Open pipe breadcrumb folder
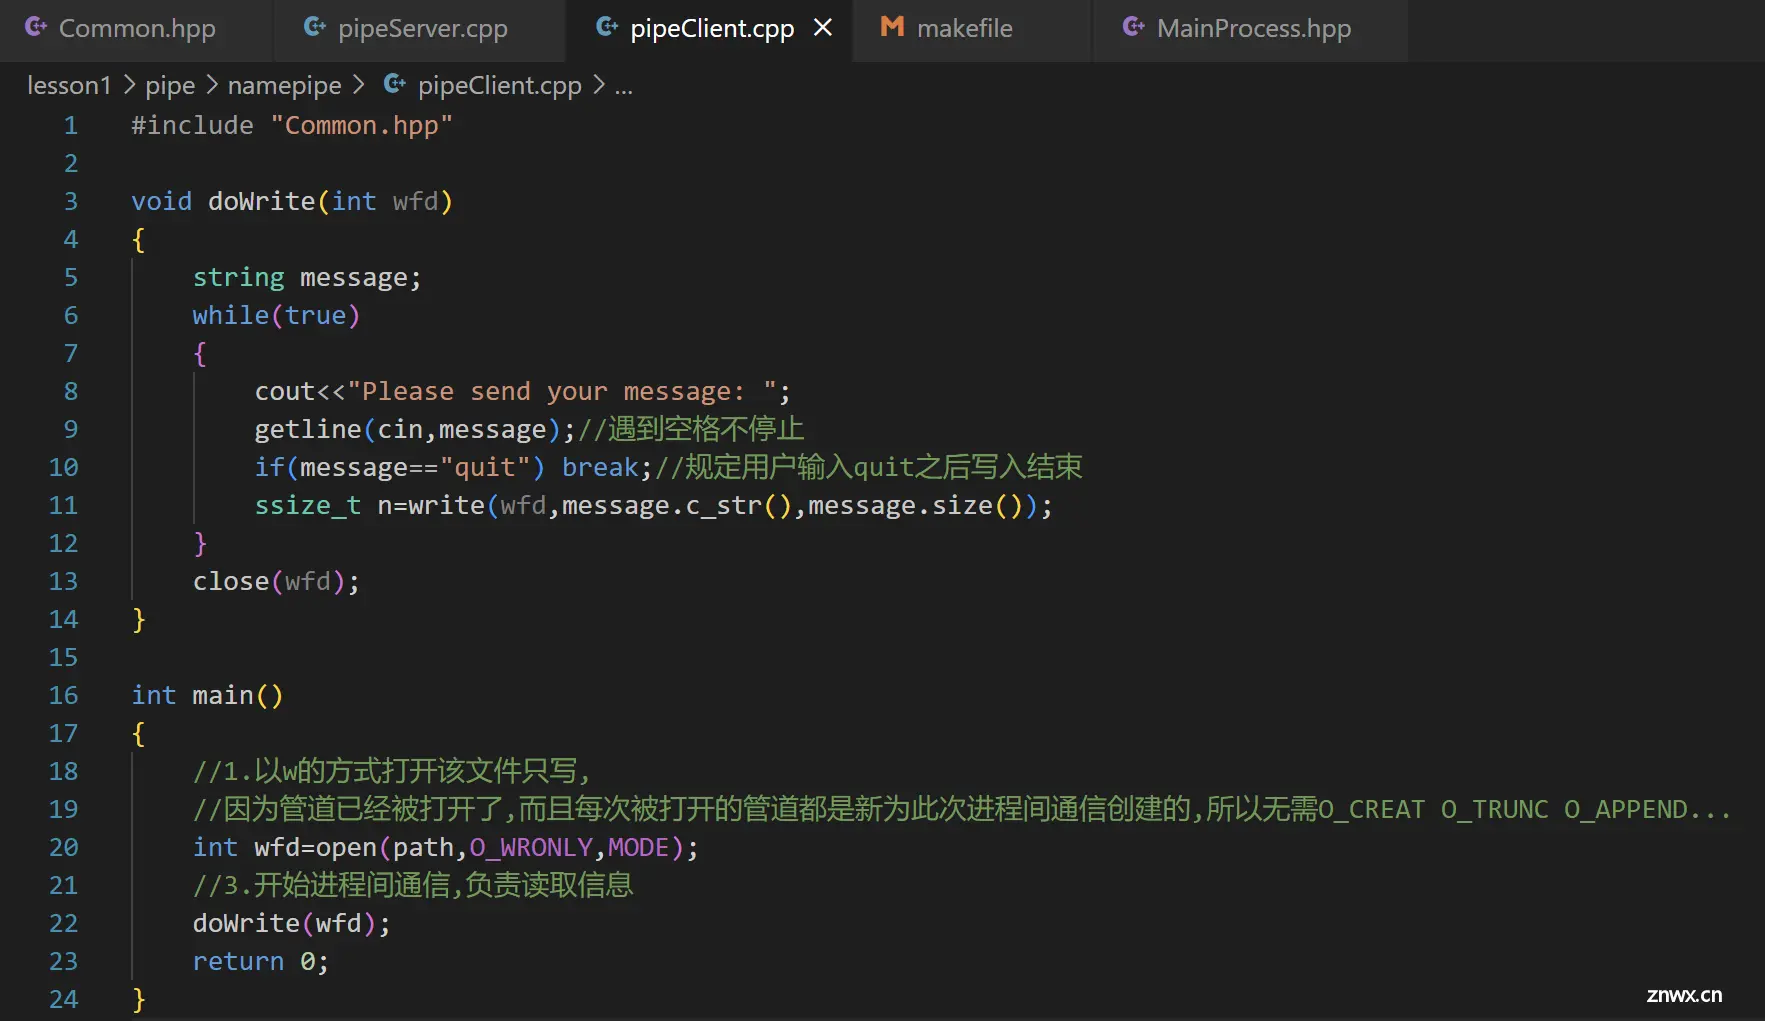1765x1021 pixels. coord(170,86)
